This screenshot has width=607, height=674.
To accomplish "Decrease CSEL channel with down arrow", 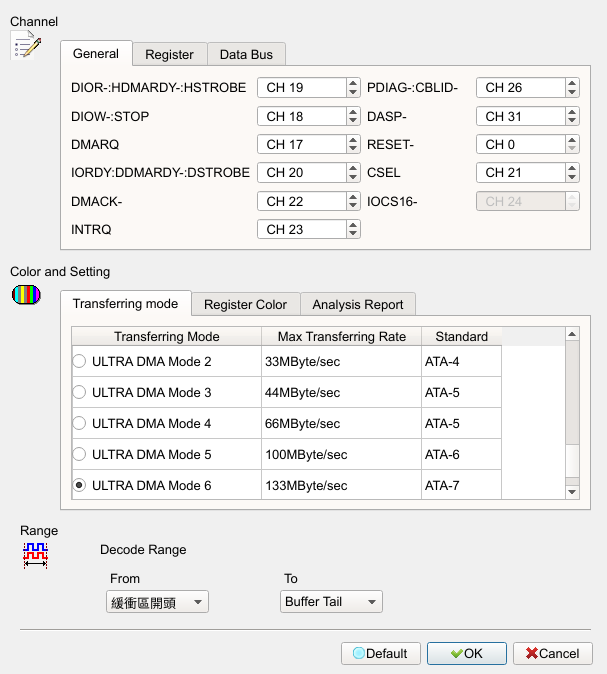I will pos(572,177).
